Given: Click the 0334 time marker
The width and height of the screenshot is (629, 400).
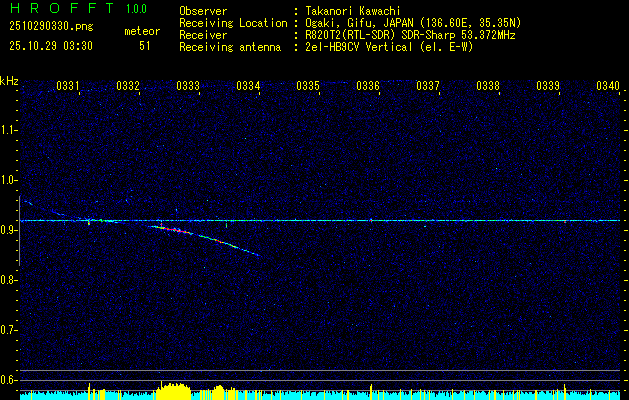Looking at the screenshot, I should (x=248, y=86).
